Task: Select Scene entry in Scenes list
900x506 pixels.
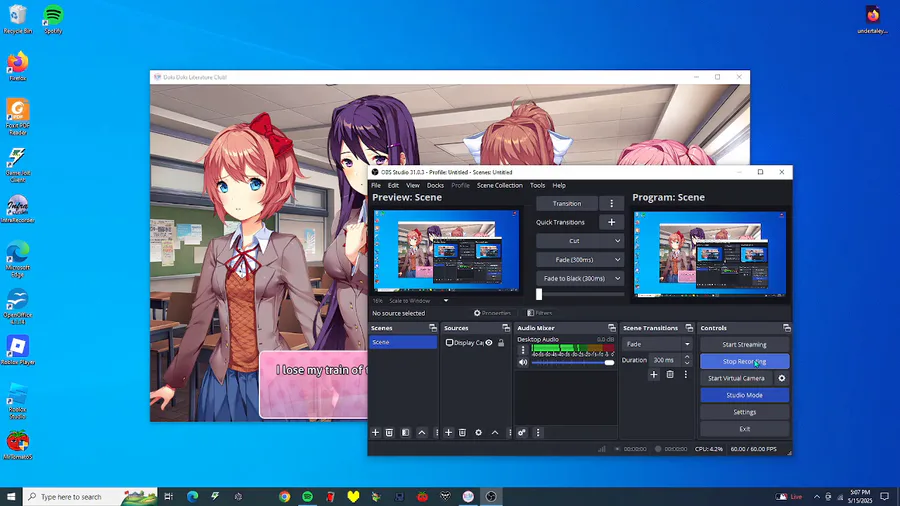Action: tap(403, 342)
